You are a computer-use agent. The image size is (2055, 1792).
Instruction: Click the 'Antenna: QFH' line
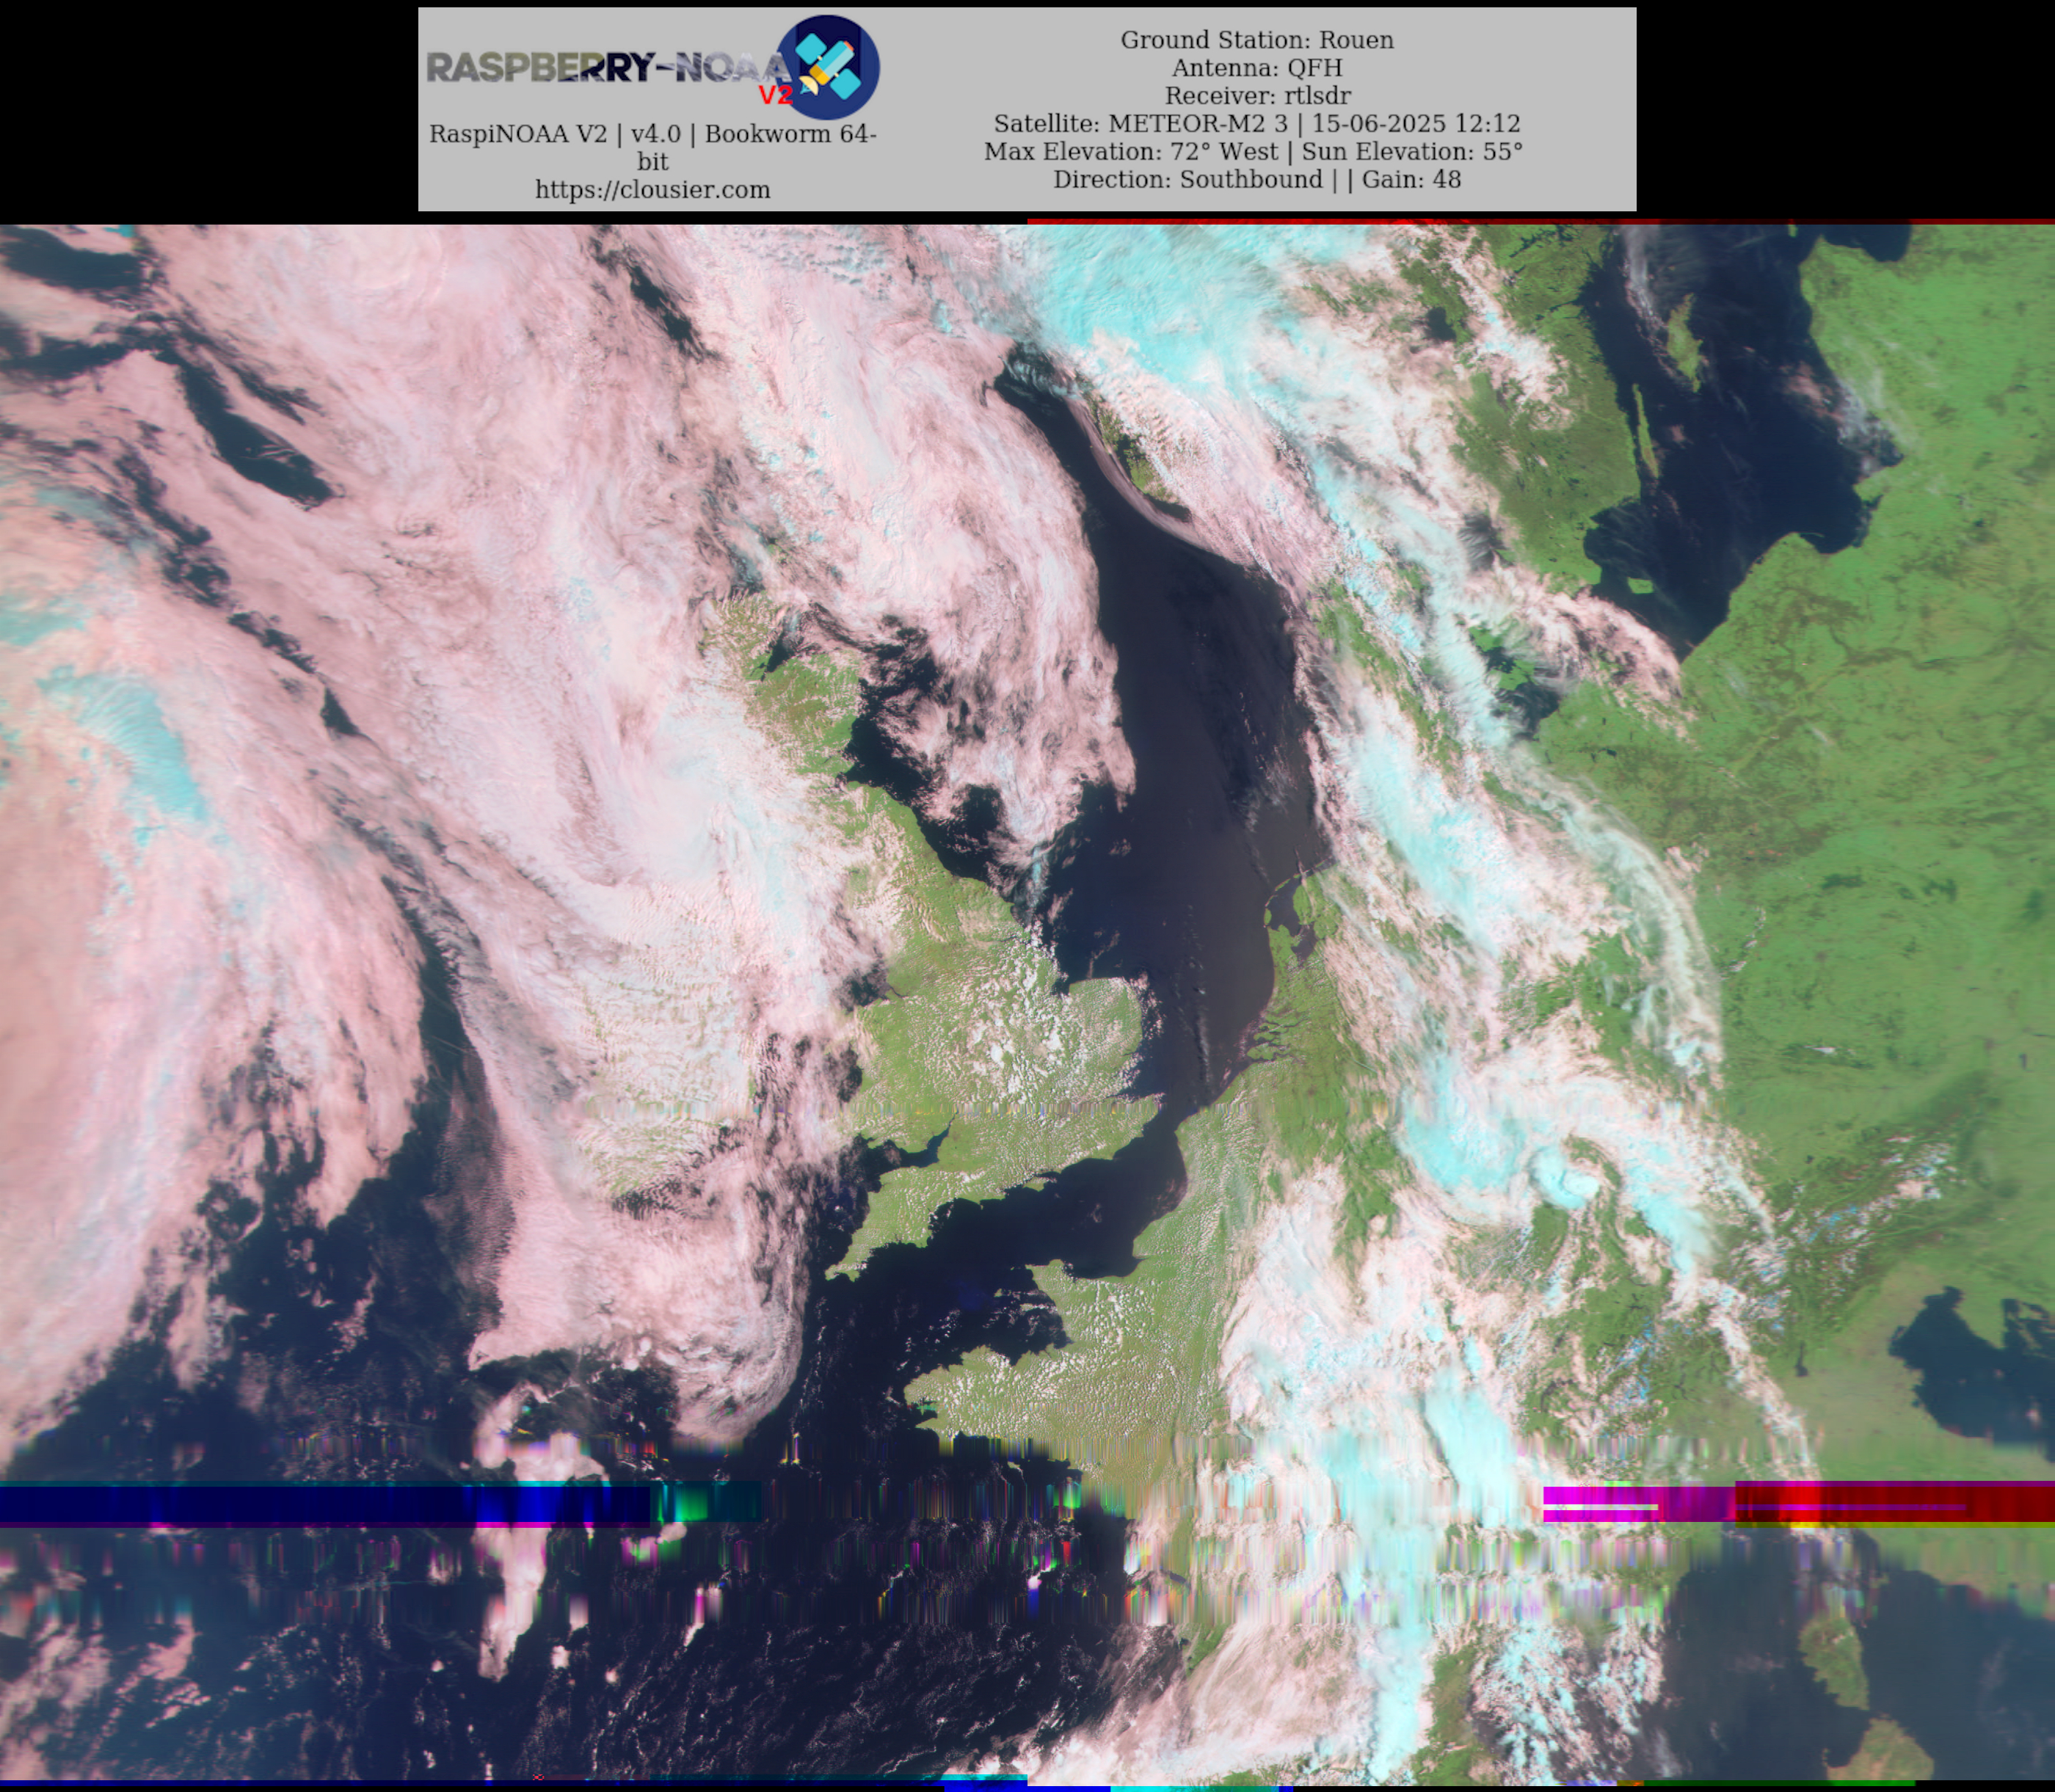click(x=1256, y=68)
